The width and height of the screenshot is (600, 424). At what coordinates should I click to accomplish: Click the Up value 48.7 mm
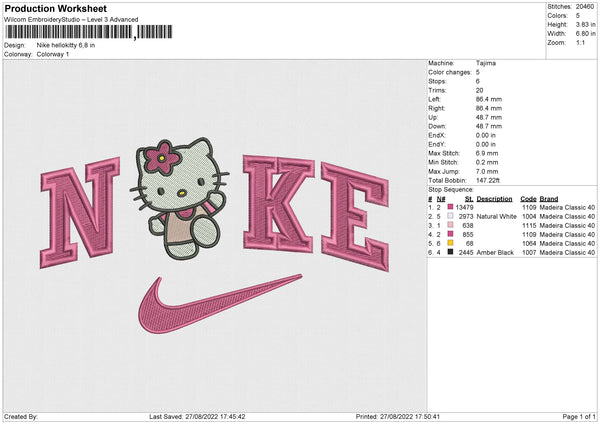489,117
